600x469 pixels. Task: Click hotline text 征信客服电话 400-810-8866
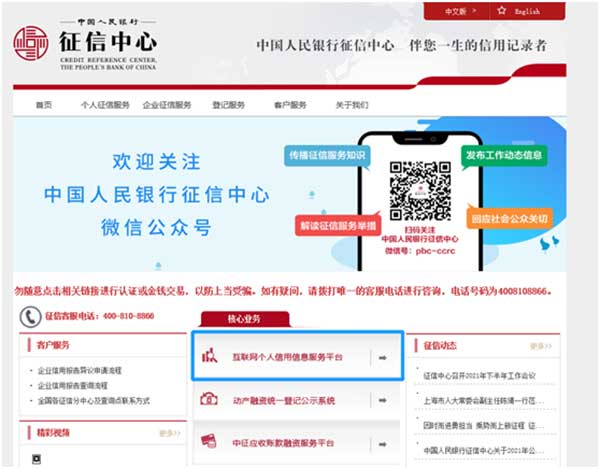[x=99, y=316]
